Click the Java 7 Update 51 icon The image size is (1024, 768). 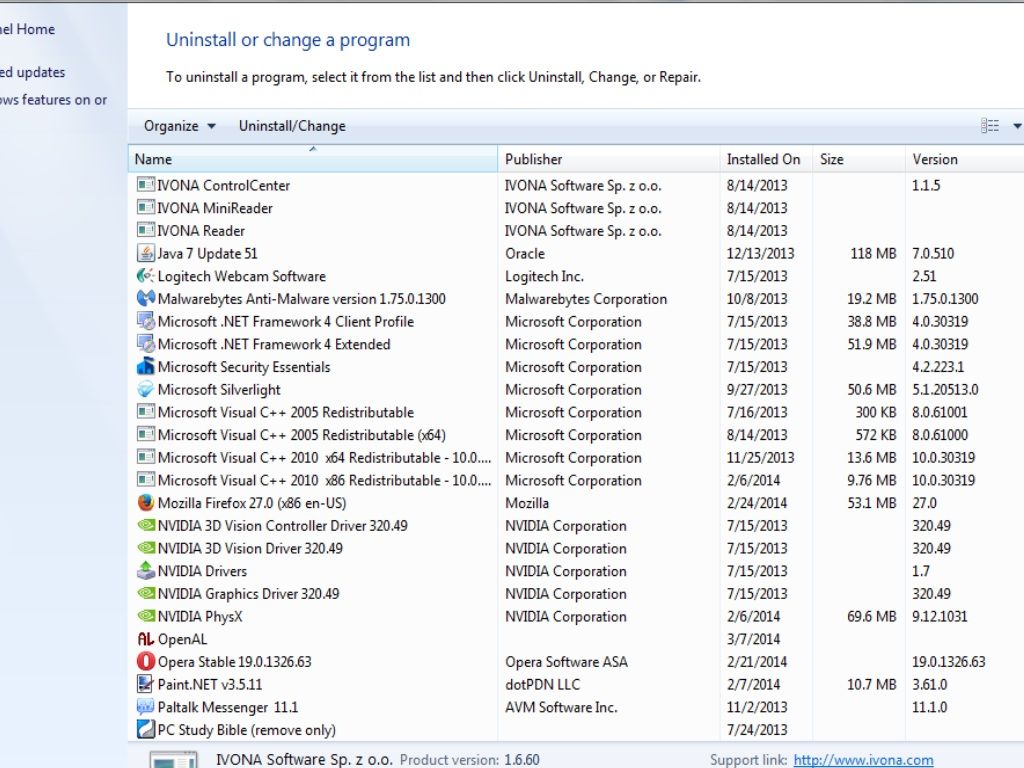click(145, 254)
